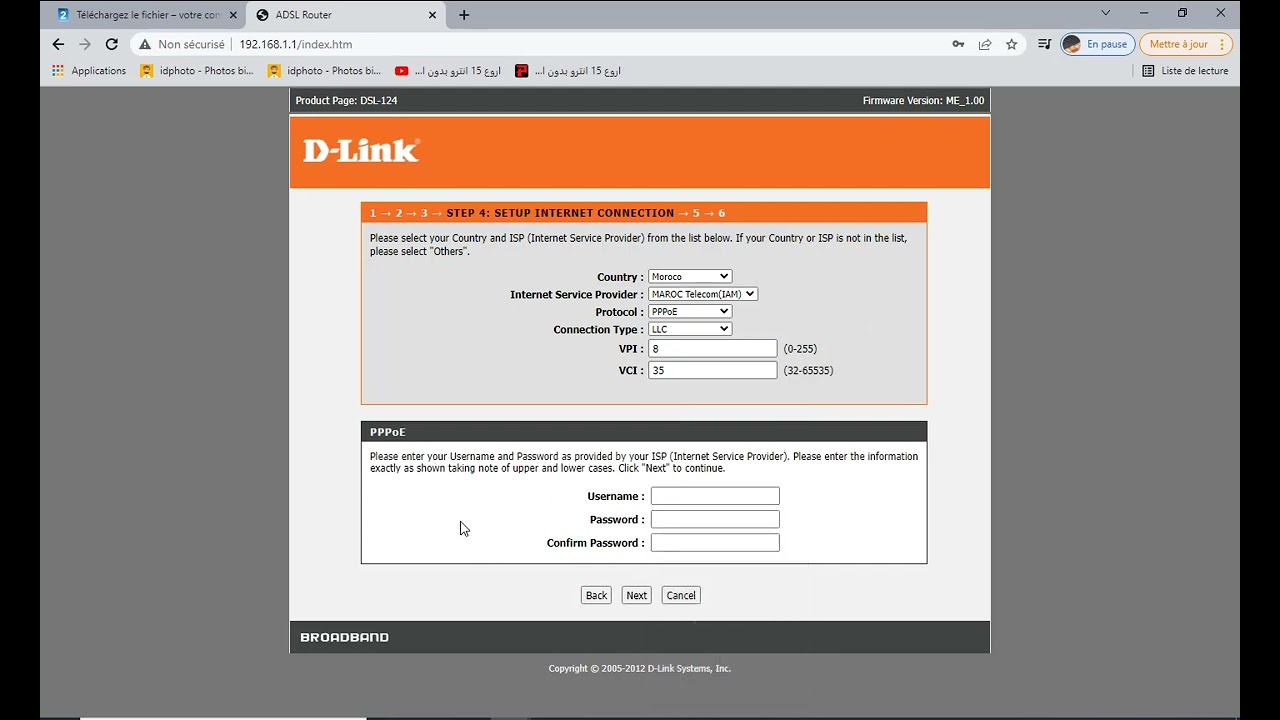Click the Mettre à jour button

tap(1186, 44)
